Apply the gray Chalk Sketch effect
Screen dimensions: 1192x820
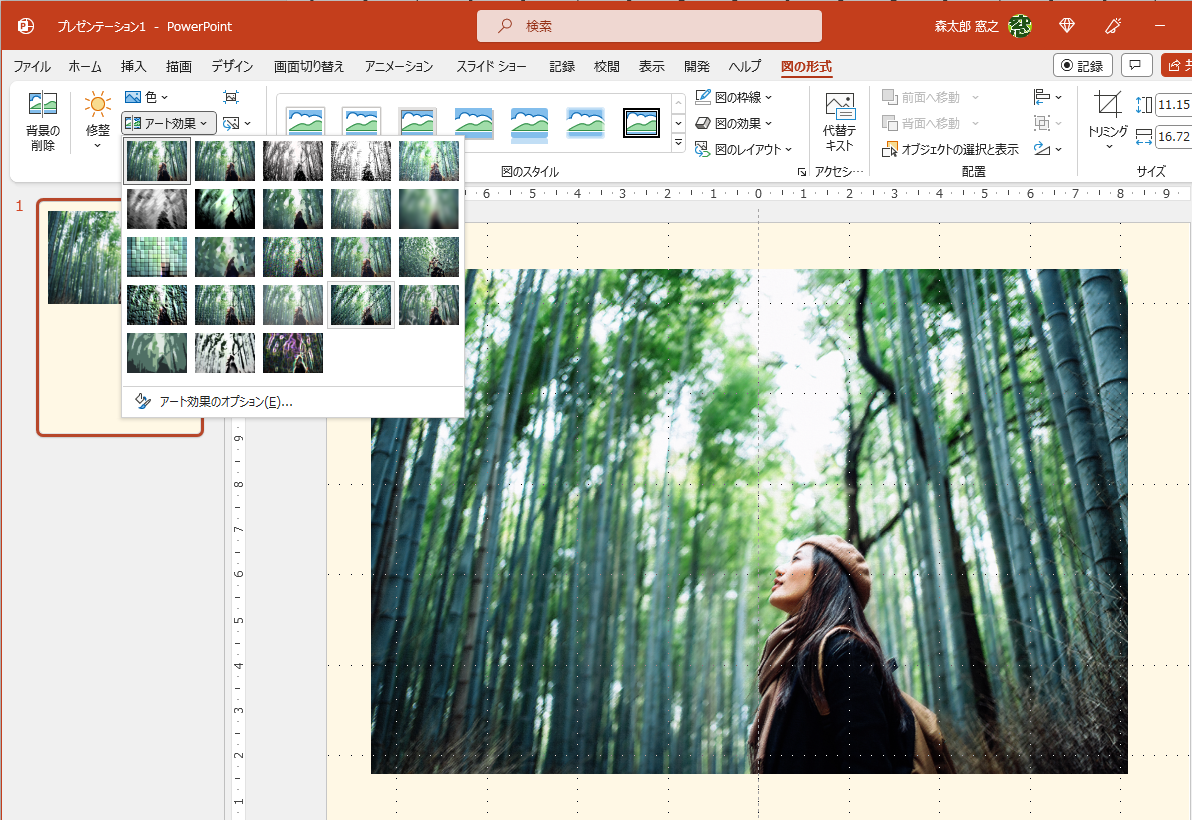(x=157, y=209)
